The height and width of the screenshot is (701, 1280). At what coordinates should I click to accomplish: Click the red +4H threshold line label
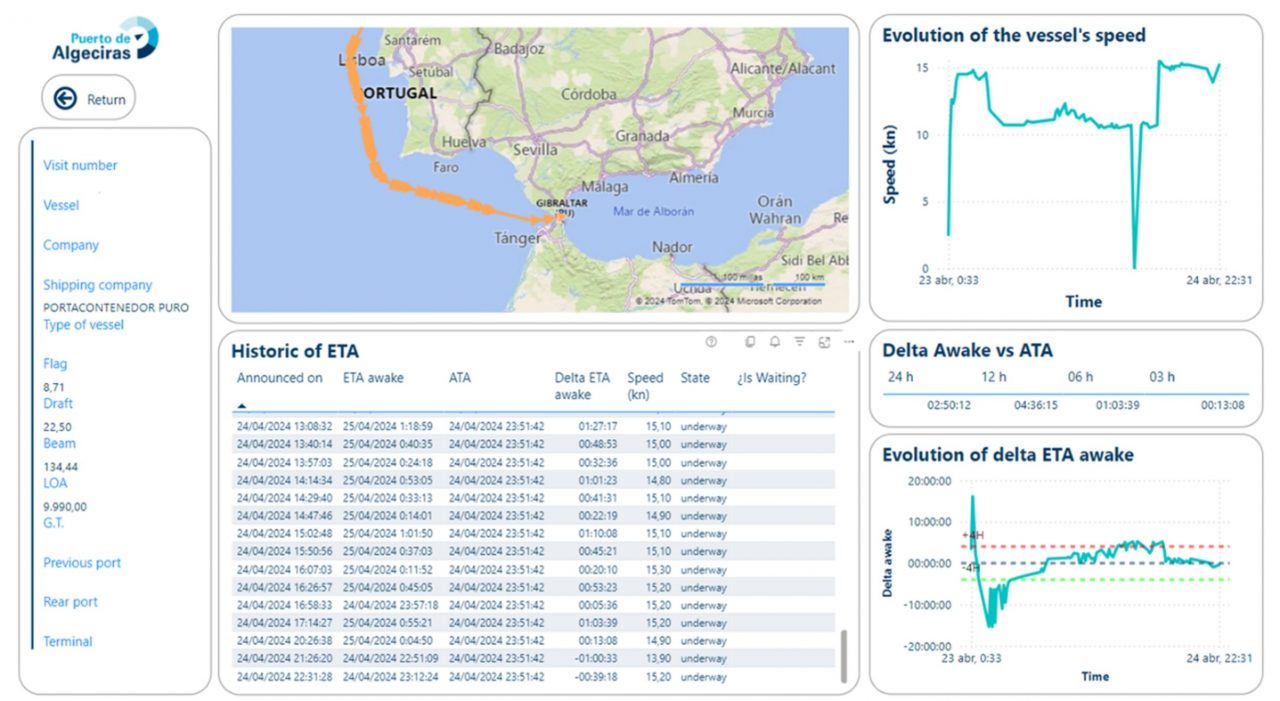(973, 536)
